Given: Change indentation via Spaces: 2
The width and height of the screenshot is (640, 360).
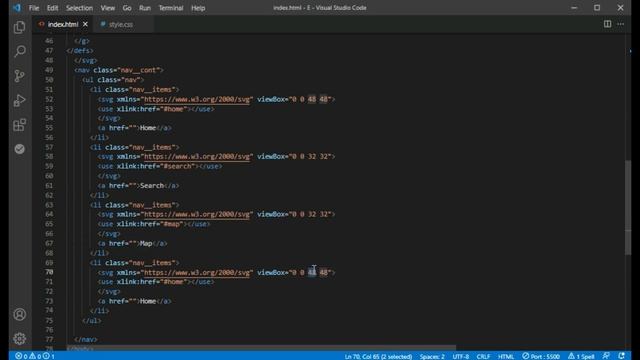Looking at the screenshot, I should (432, 356).
